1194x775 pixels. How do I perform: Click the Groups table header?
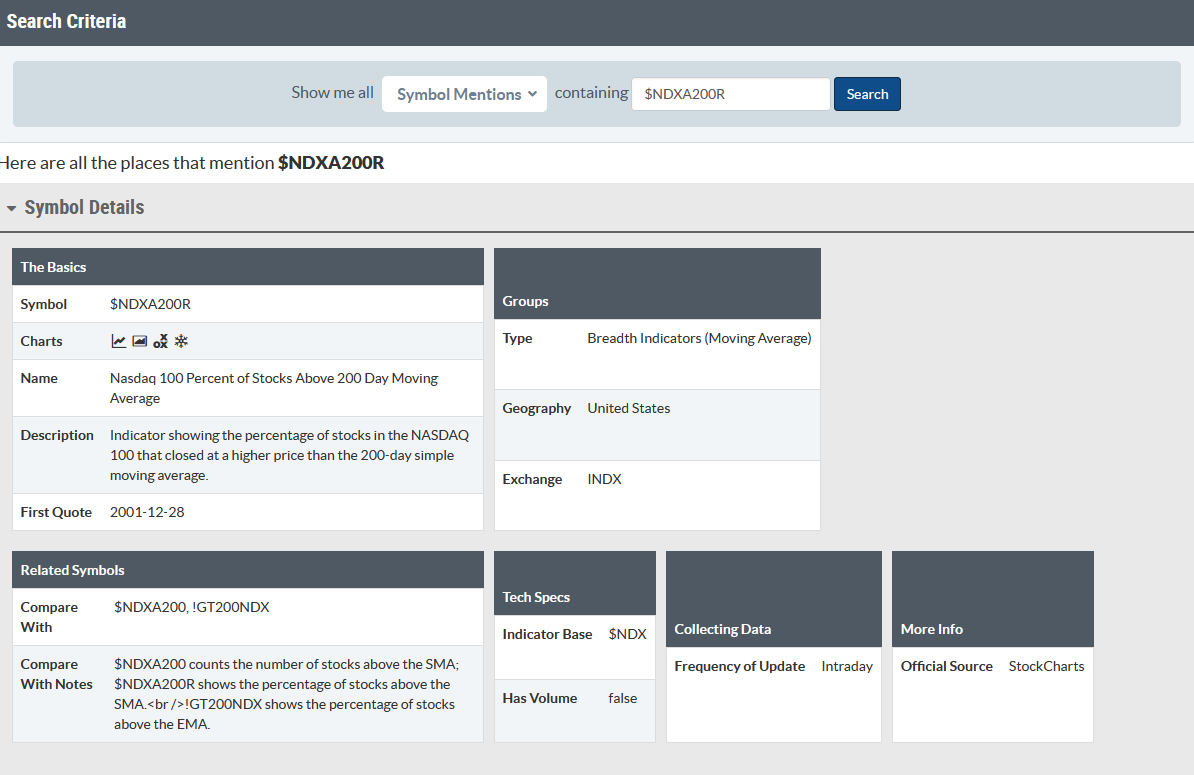coord(657,283)
